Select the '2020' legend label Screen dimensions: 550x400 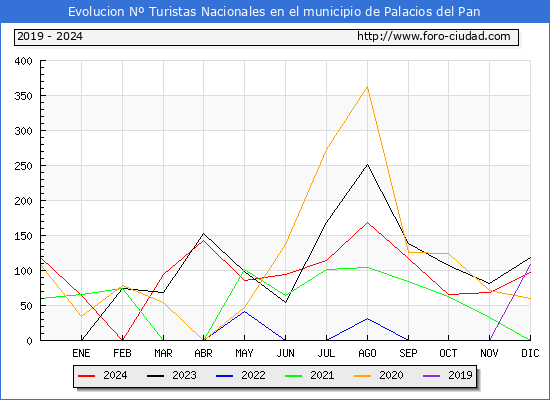coord(391,375)
